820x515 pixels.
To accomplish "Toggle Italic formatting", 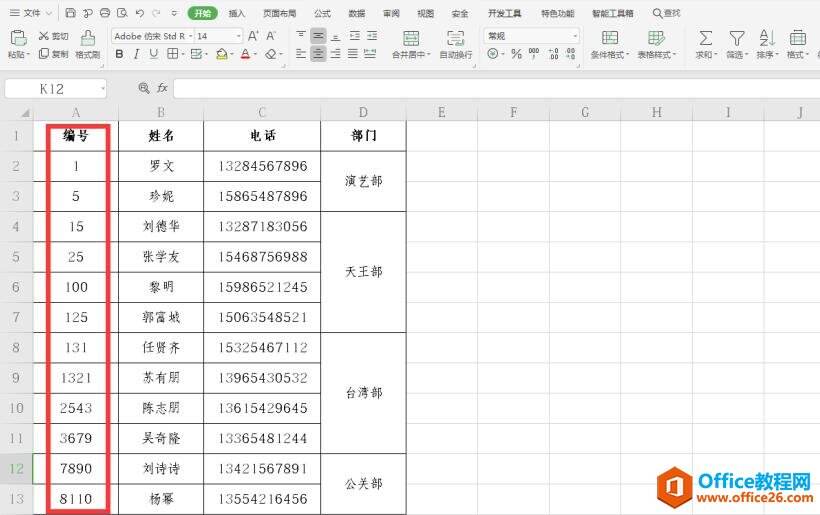I will pos(137,54).
